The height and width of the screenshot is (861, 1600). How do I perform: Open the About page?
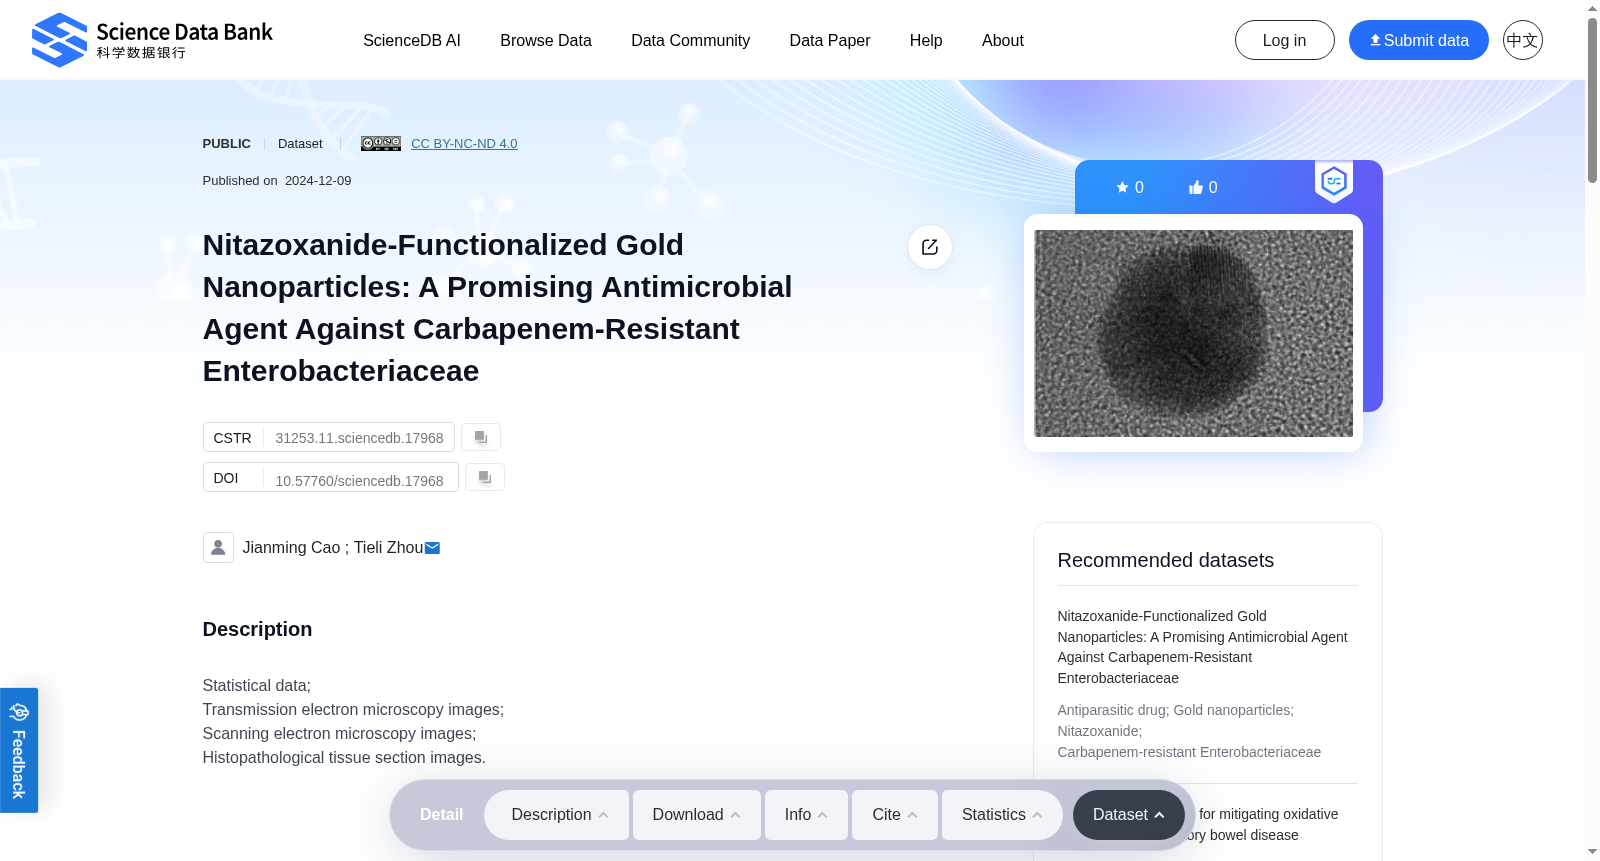[x=1003, y=40]
